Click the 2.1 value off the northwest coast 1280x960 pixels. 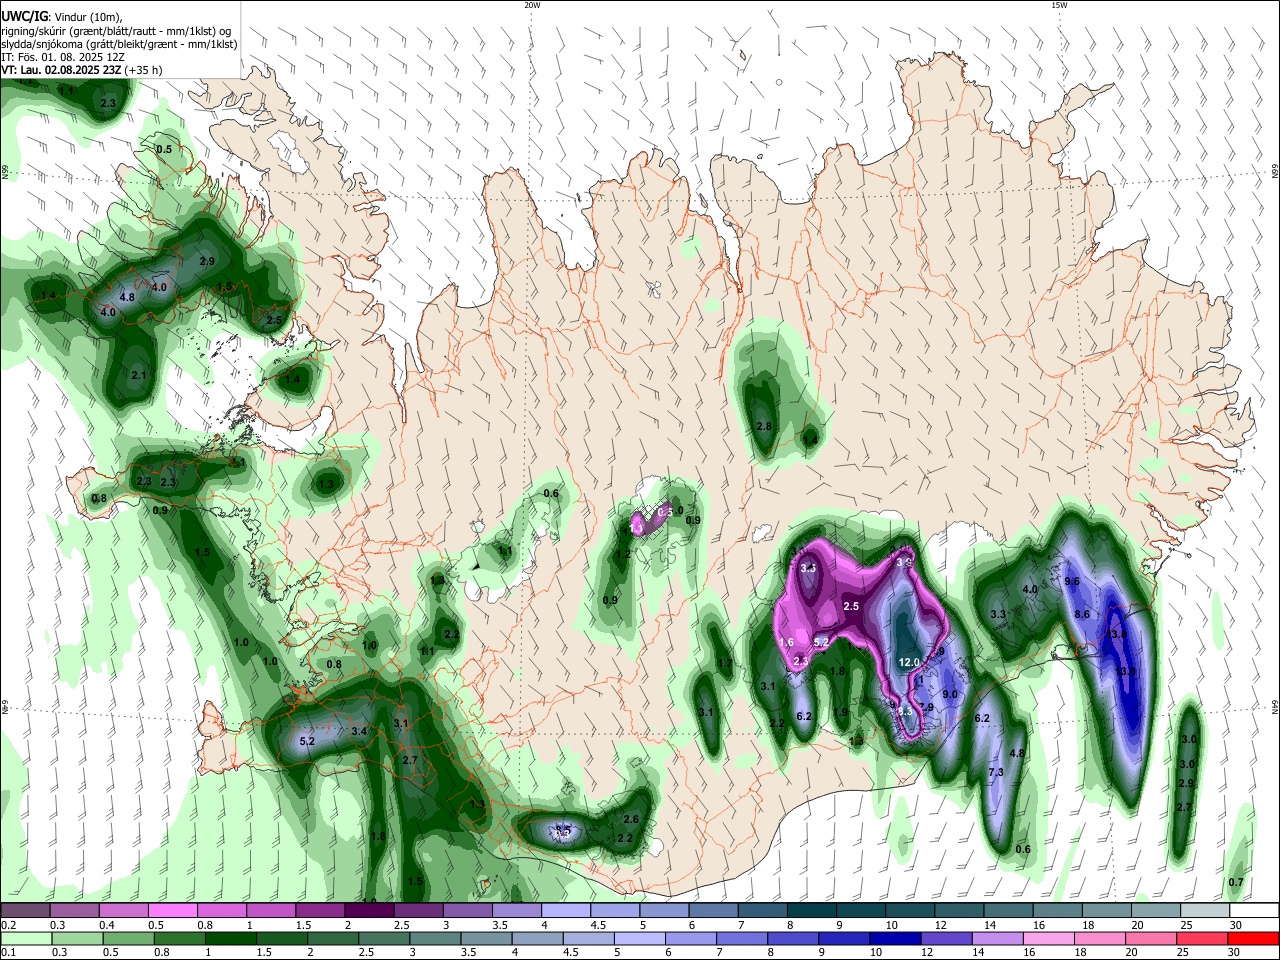coord(139,375)
